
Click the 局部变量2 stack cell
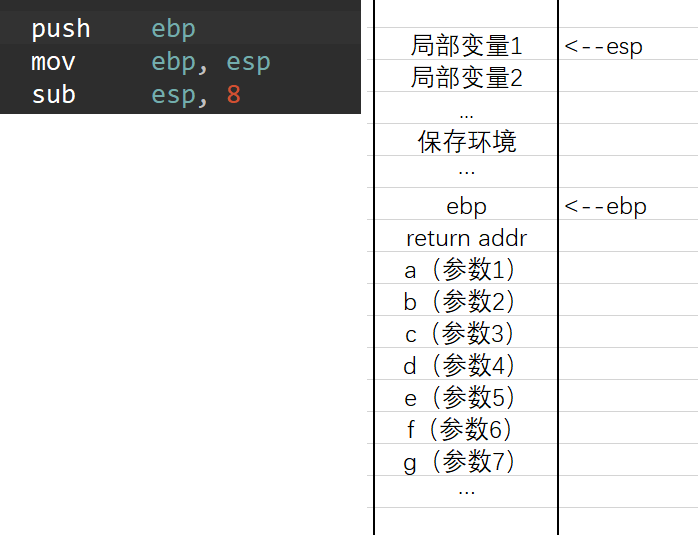point(466,76)
